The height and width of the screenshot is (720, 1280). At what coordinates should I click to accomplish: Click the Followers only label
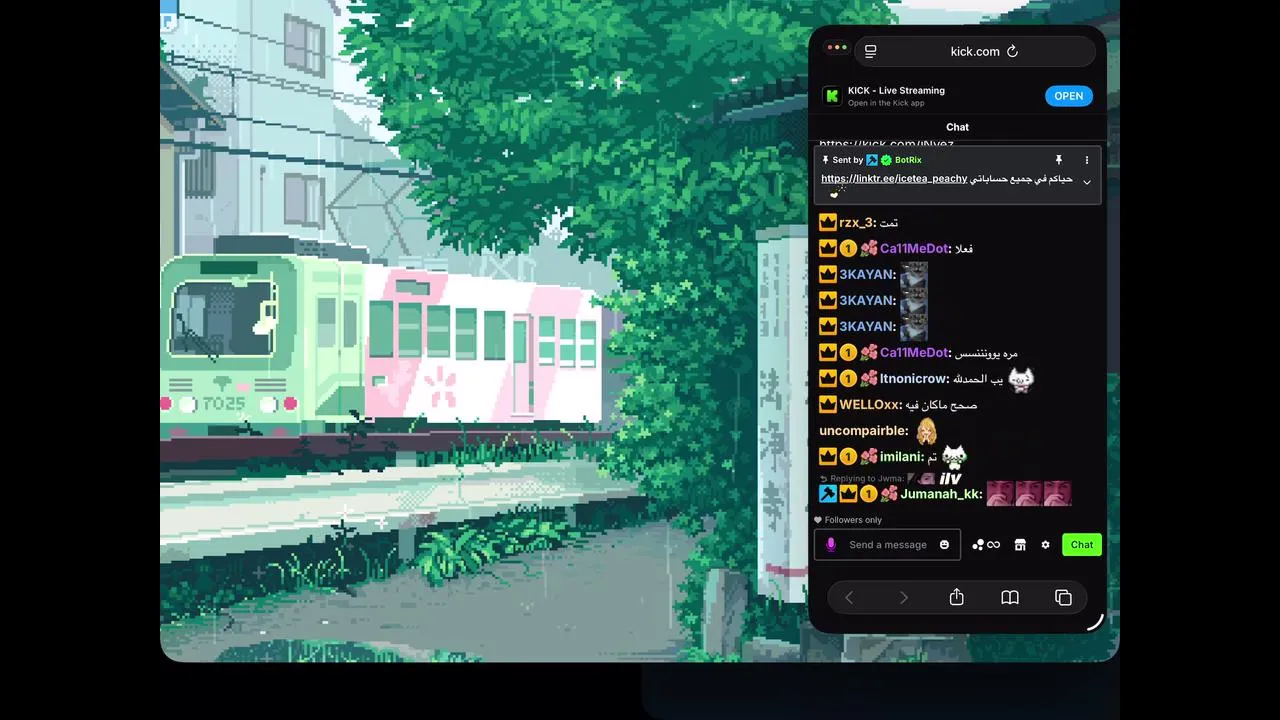coord(853,520)
